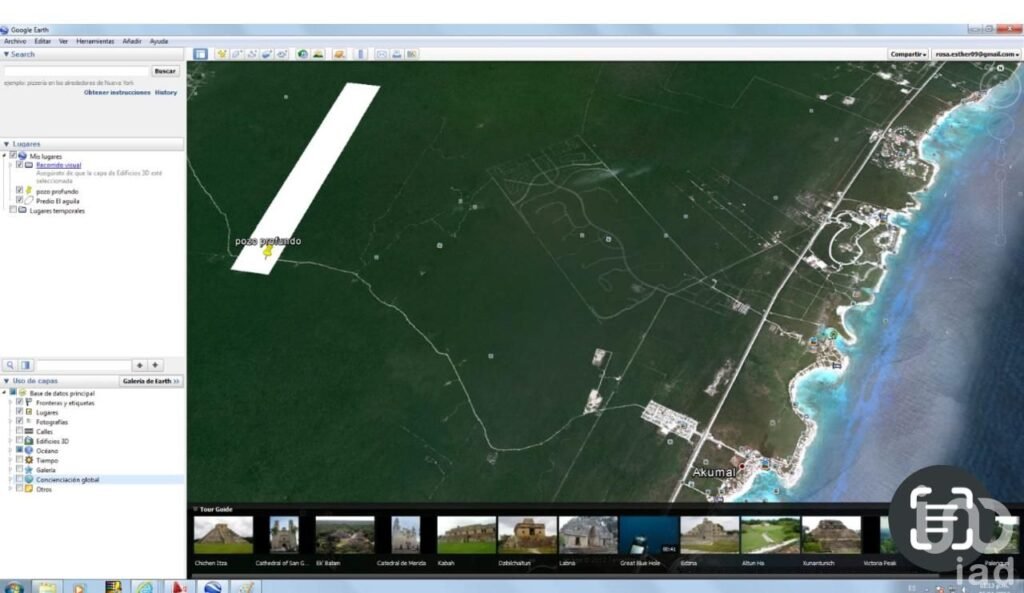Click the search magnifier icon in Places panel
Image resolution: width=1024 pixels, height=593 pixels.
click(x=10, y=366)
